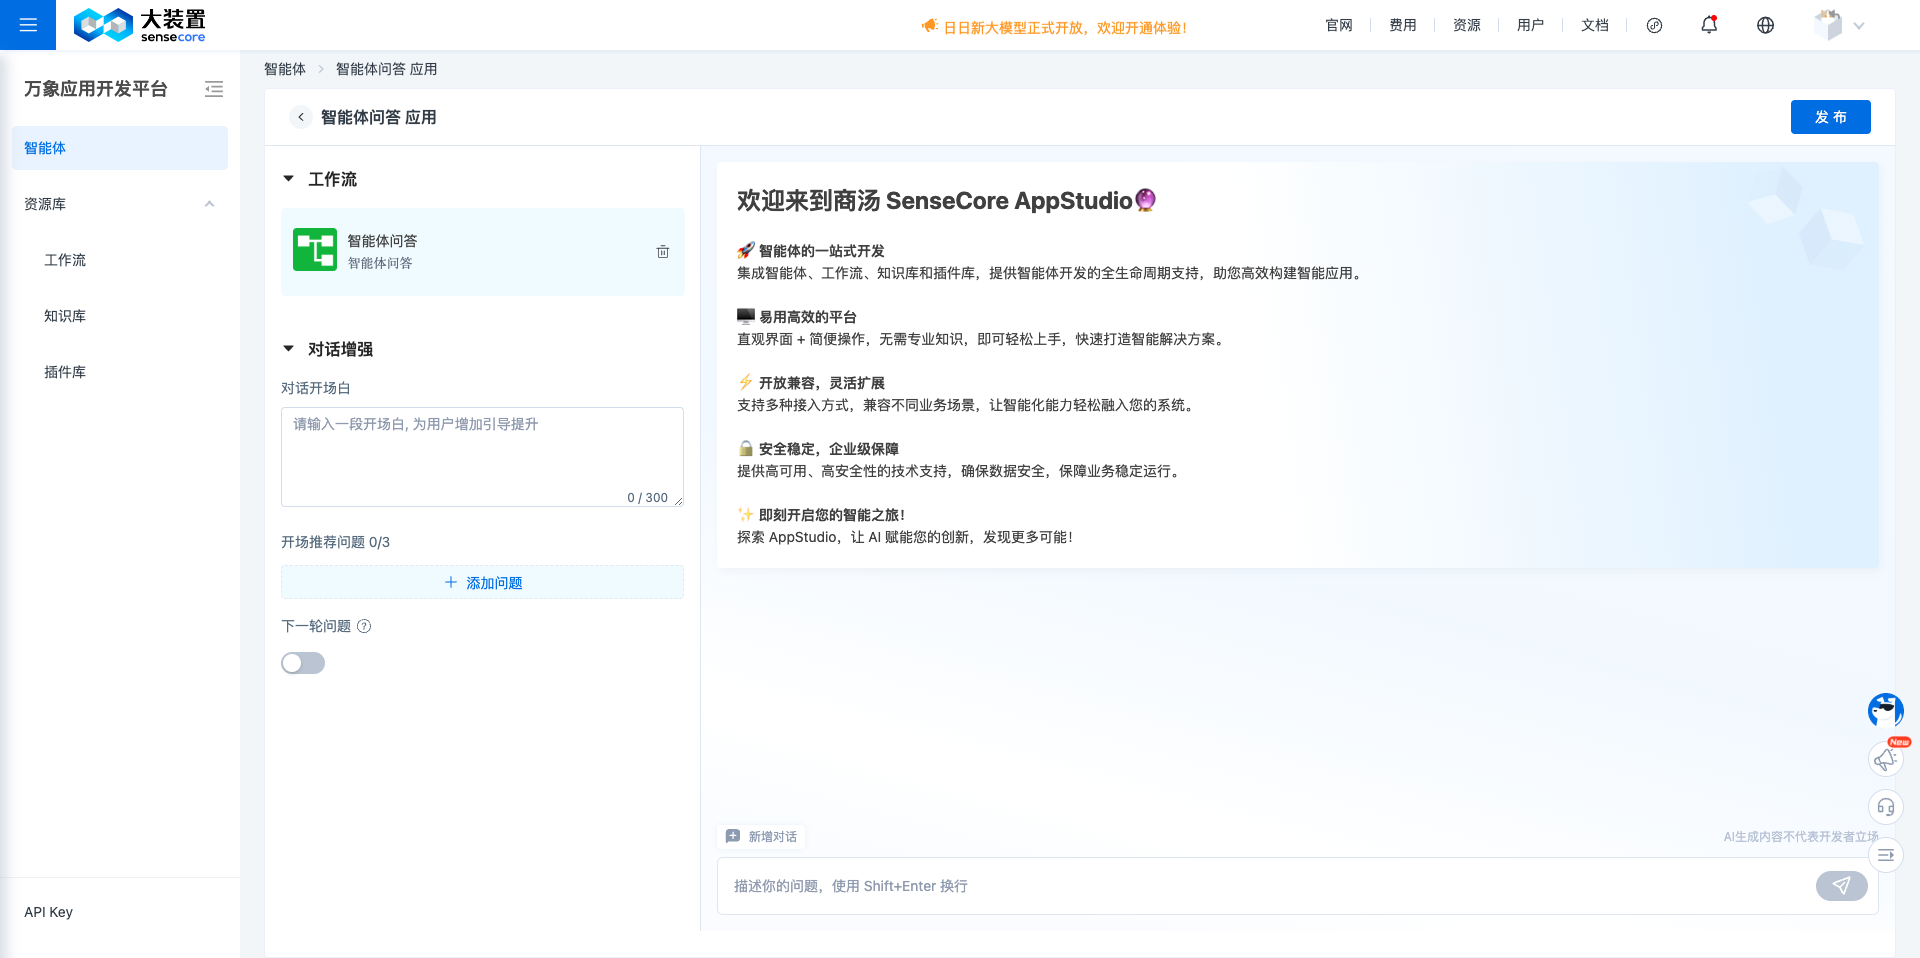Collapse the 工作流 section triangle
The width and height of the screenshot is (1920, 958).
[288, 179]
